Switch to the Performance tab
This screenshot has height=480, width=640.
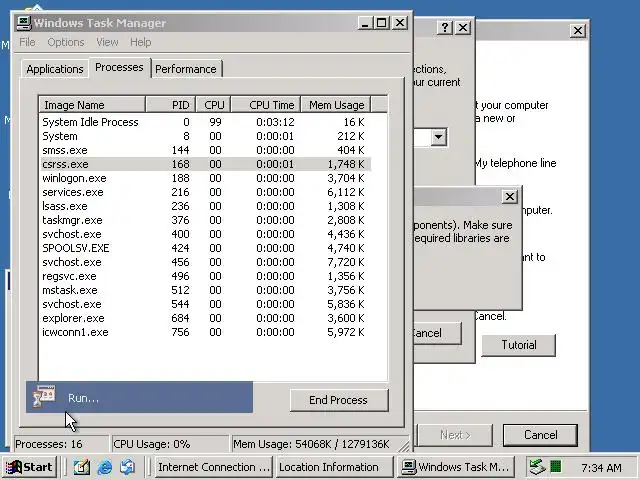[186, 69]
